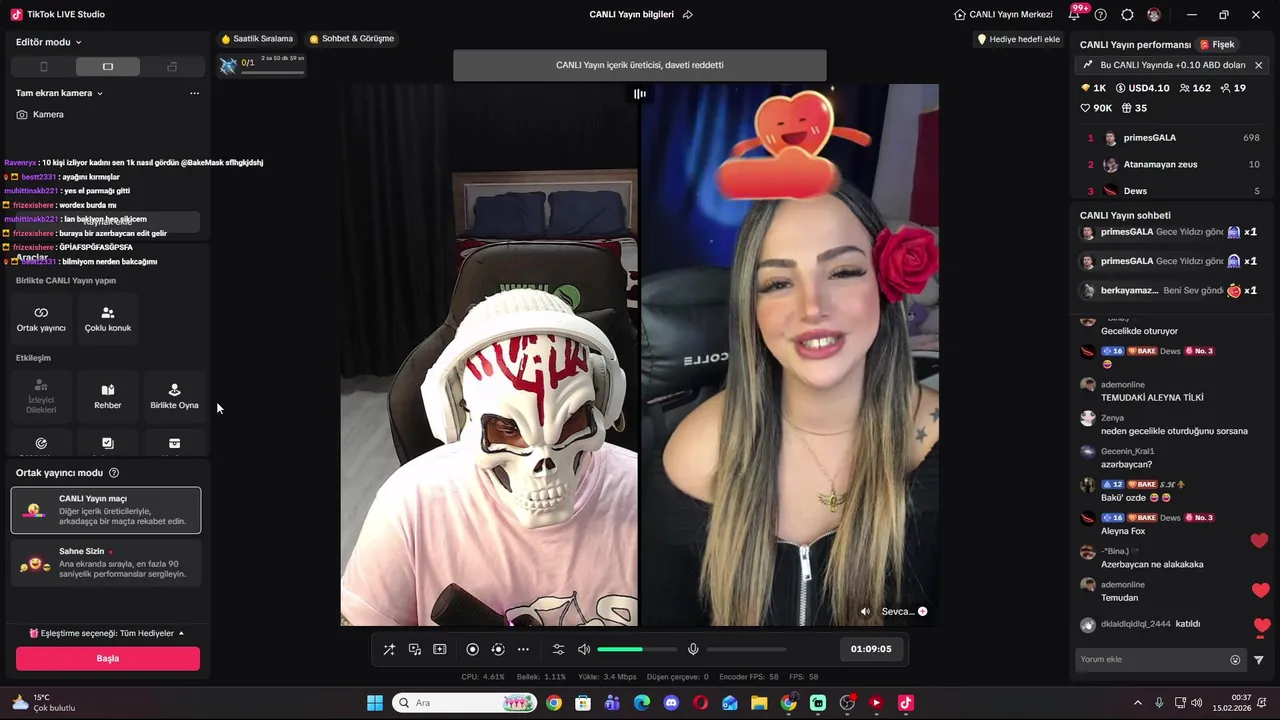Viewport: 1280px width, 720px height.
Task: Click Windows Start button on taskbar
Action: click(375, 703)
